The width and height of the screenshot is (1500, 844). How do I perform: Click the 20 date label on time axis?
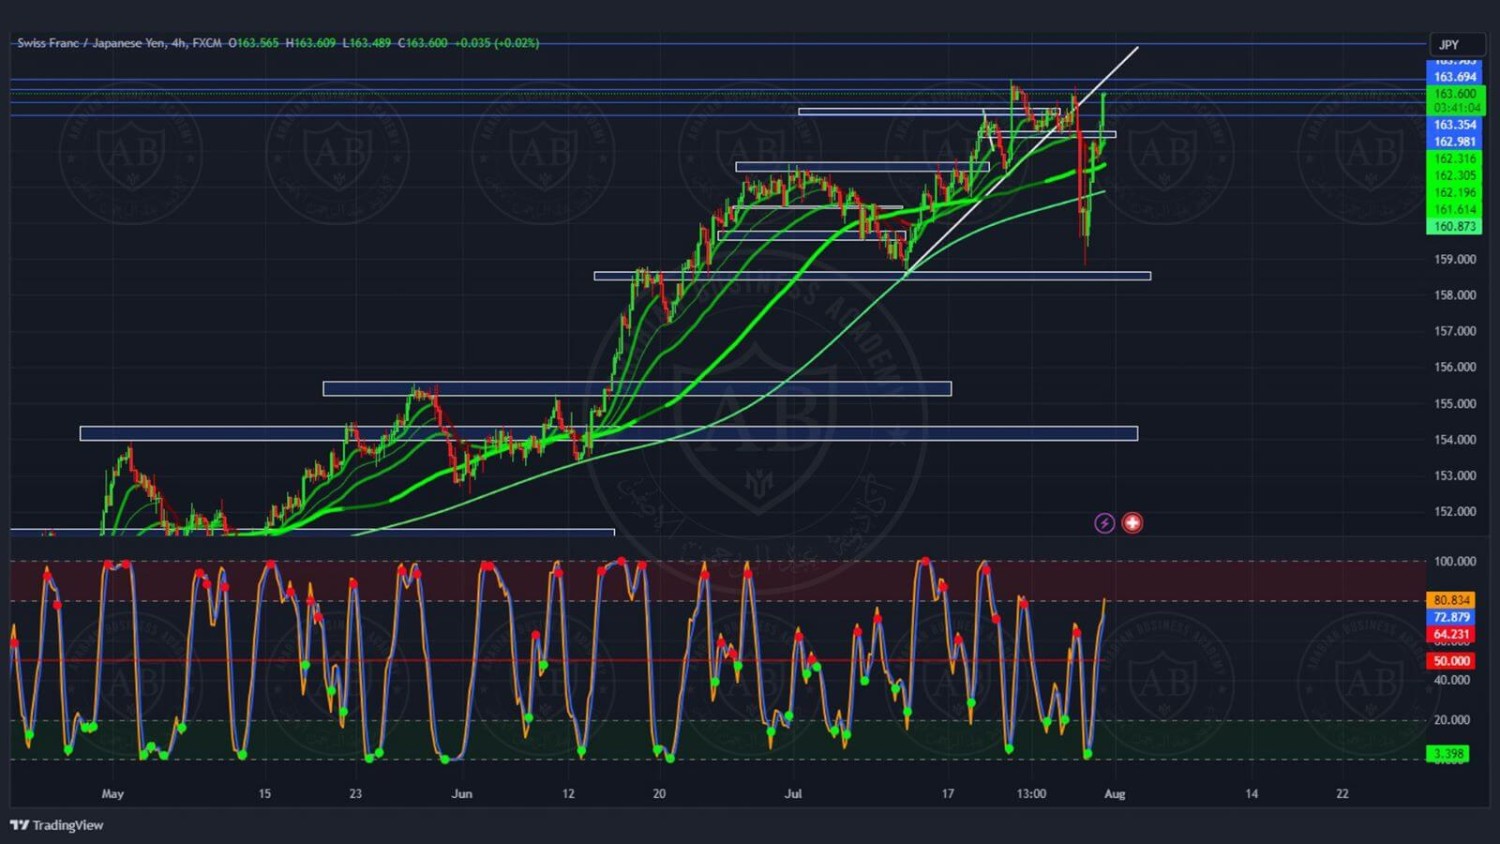pyautogui.click(x=660, y=794)
